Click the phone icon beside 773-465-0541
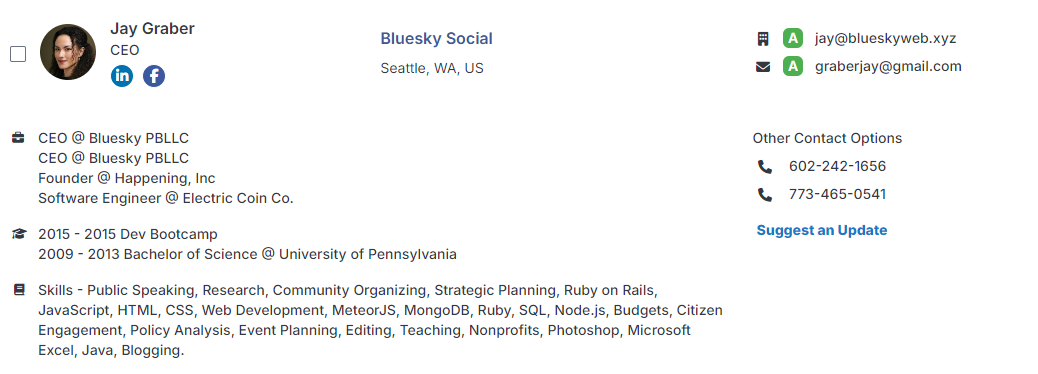The image size is (1038, 374). pyautogui.click(x=765, y=195)
